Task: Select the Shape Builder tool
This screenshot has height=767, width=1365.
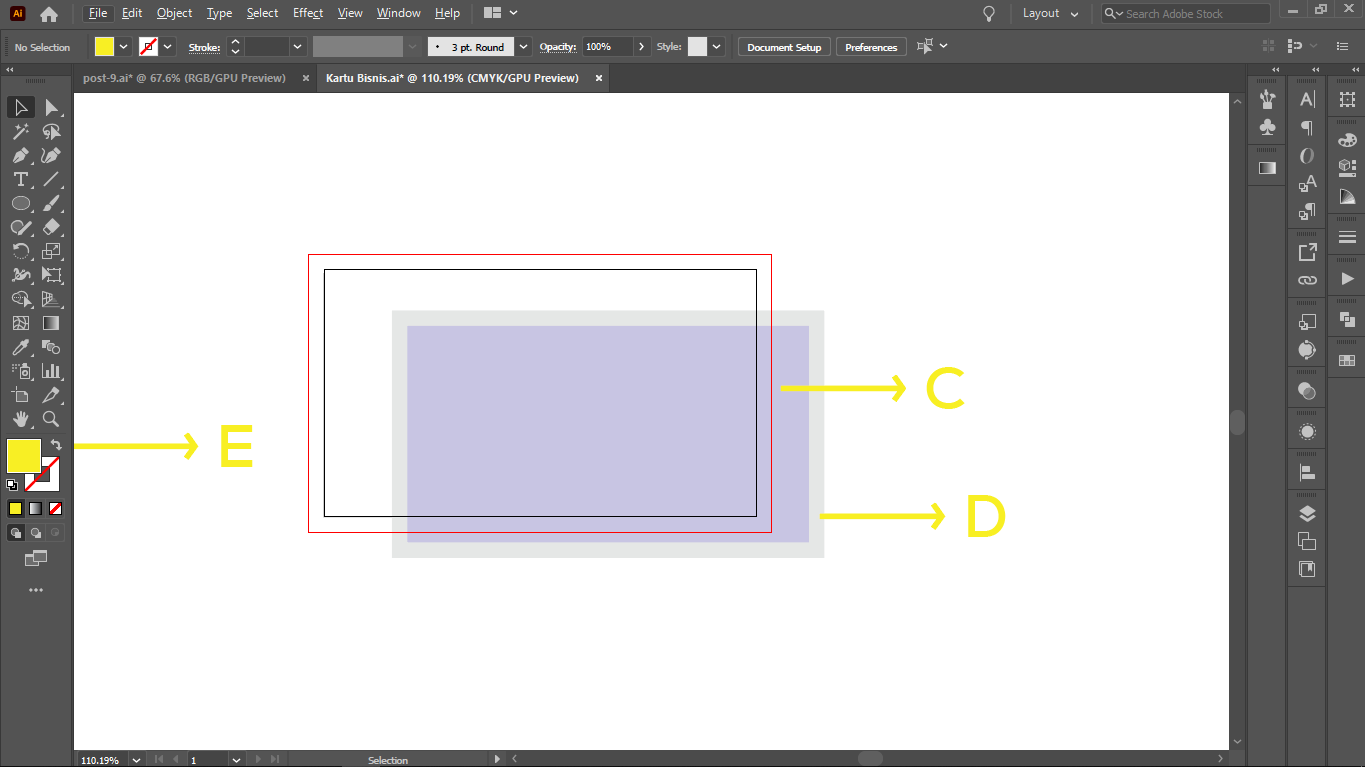Action: (x=21, y=299)
